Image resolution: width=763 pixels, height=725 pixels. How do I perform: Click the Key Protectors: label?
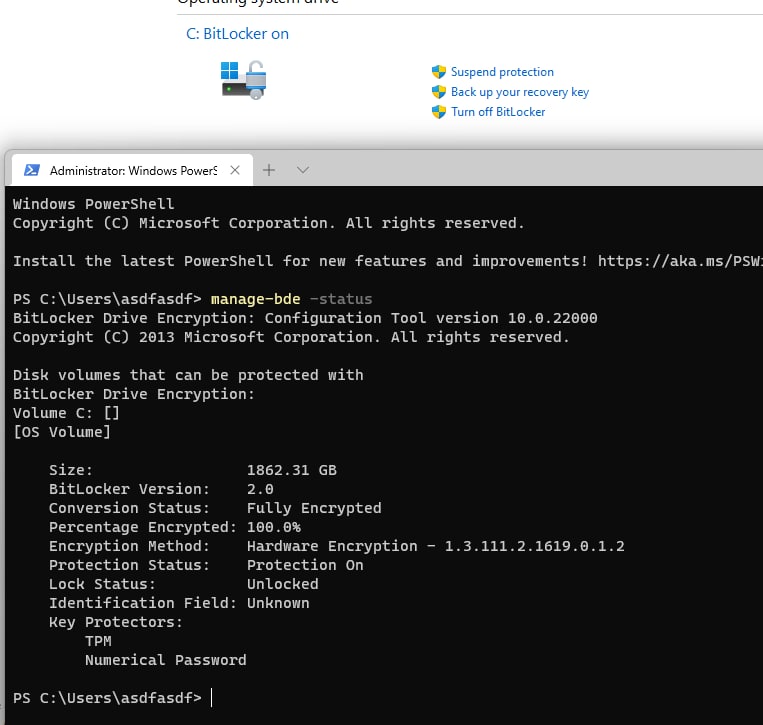[x=115, y=622]
